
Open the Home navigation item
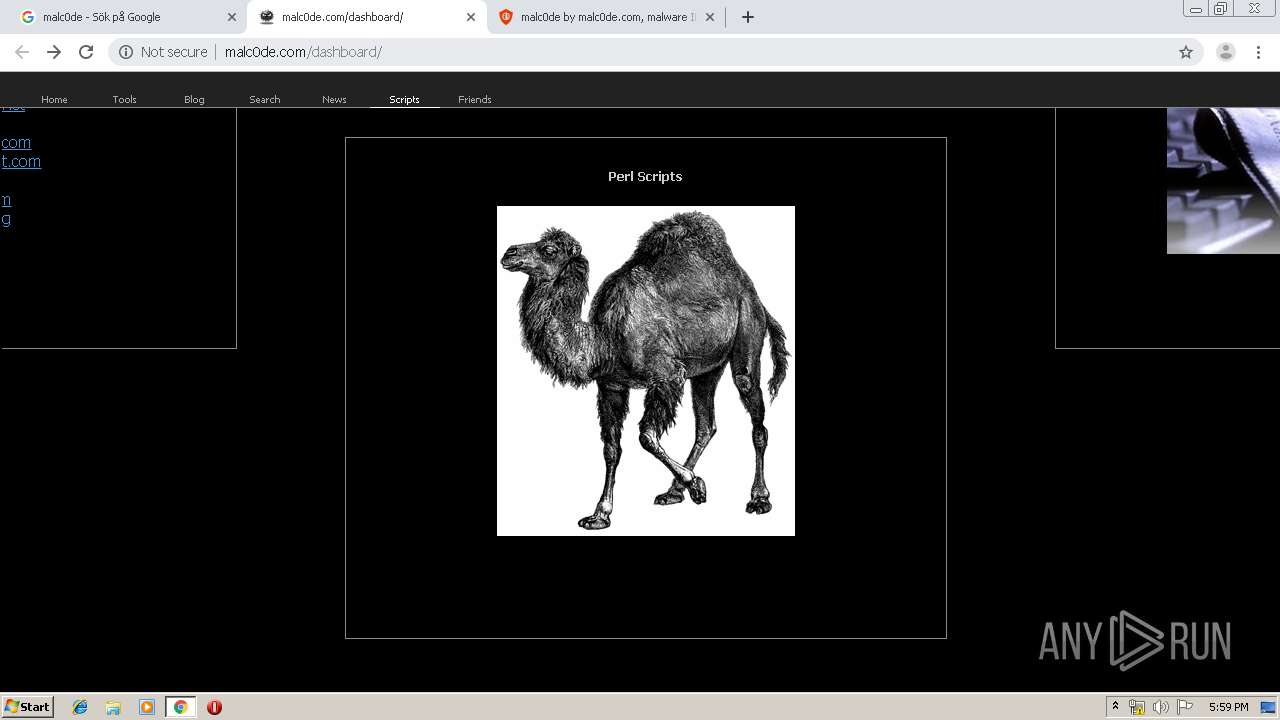54,99
